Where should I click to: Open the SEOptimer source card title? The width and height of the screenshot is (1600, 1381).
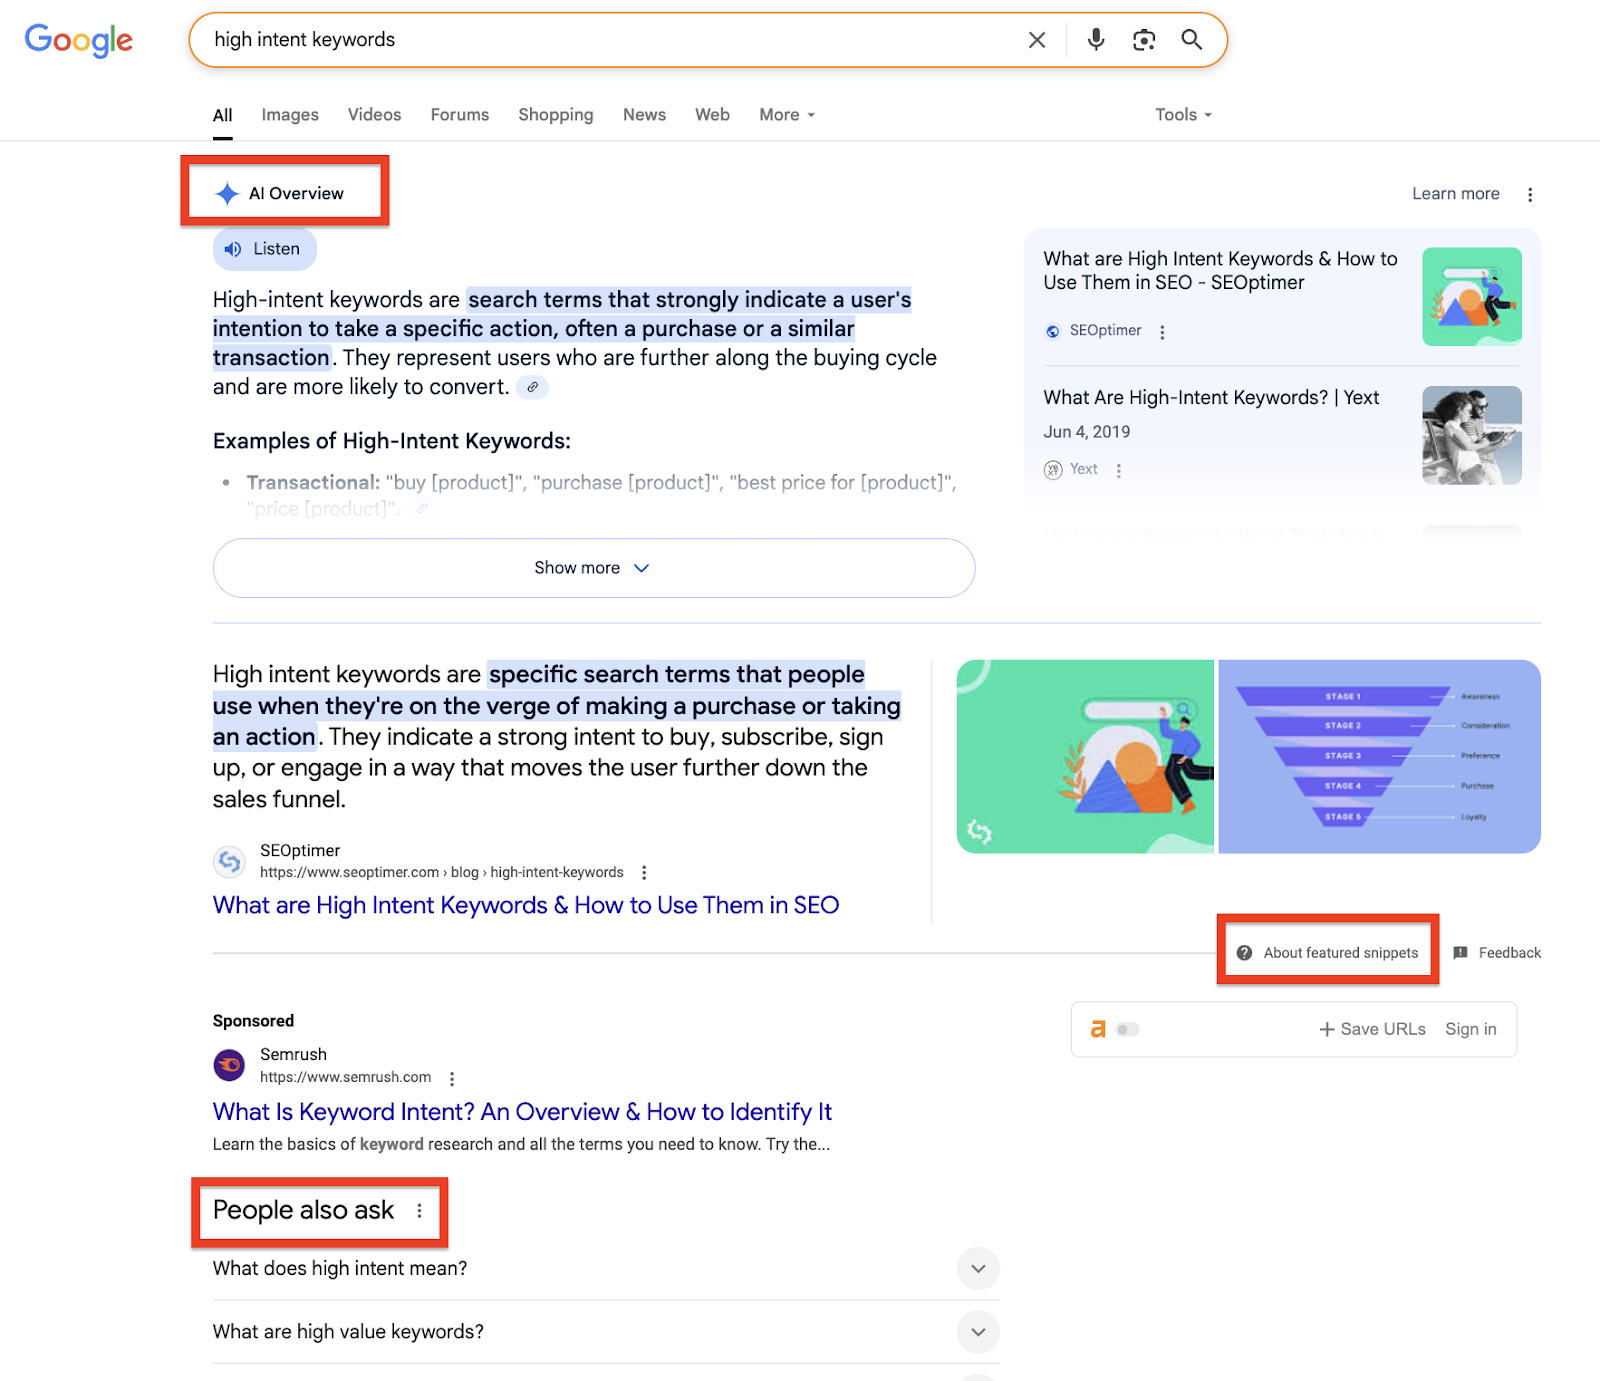click(1220, 271)
